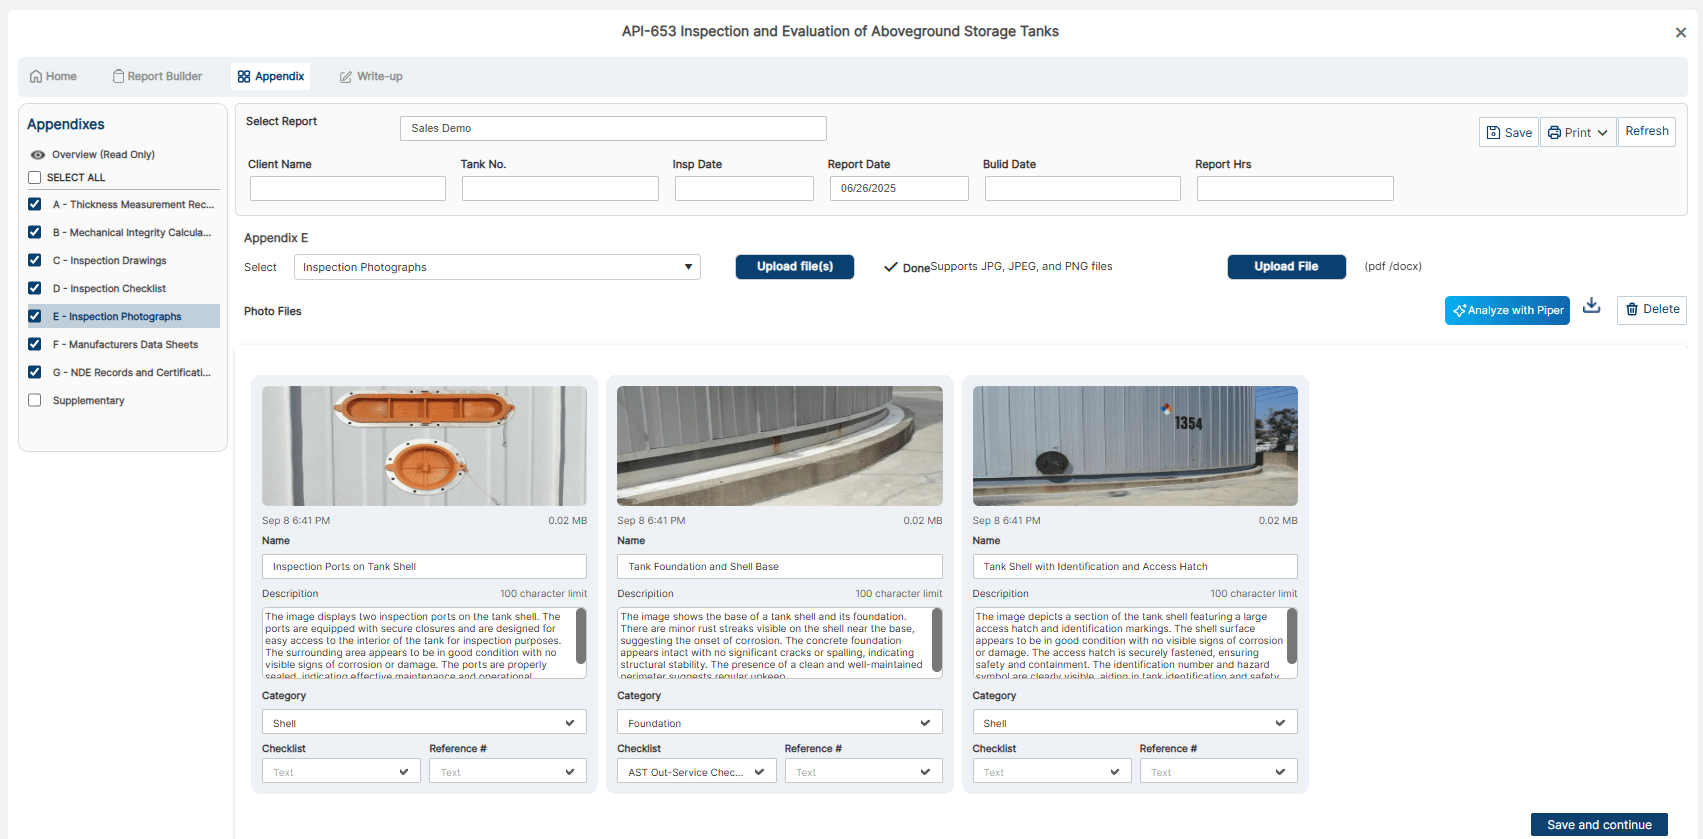The width and height of the screenshot is (1703, 839).
Task: Open the AST Out-Service checklist dropdown
Action: [x=695, y=772]
